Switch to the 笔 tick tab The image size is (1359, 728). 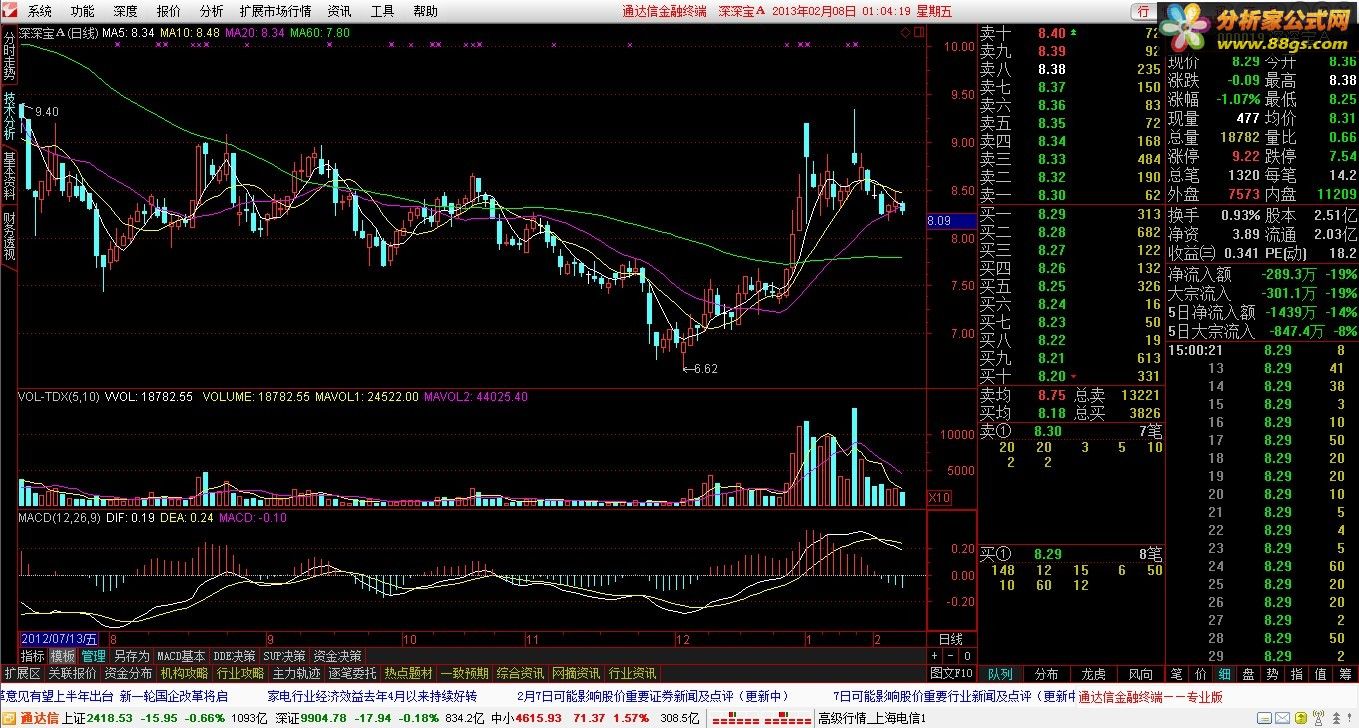[x=1176, y=674]
